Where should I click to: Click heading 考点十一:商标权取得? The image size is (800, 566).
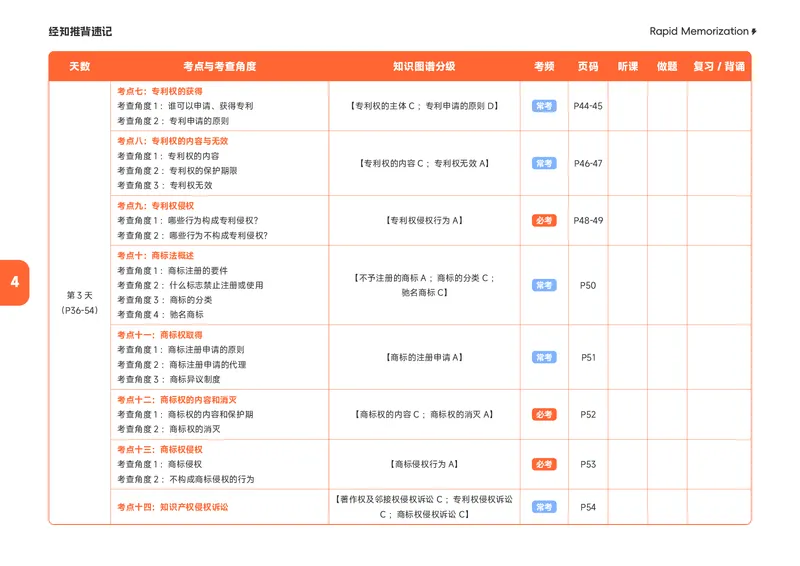pyautogui.click(x=160, y=335)
